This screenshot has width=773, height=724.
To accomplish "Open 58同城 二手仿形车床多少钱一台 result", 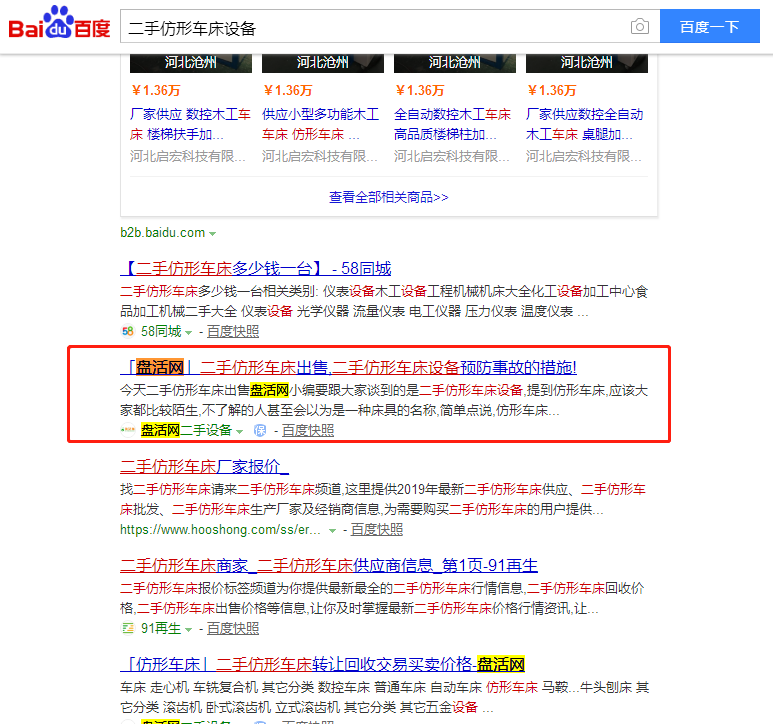I will (255, 269).
